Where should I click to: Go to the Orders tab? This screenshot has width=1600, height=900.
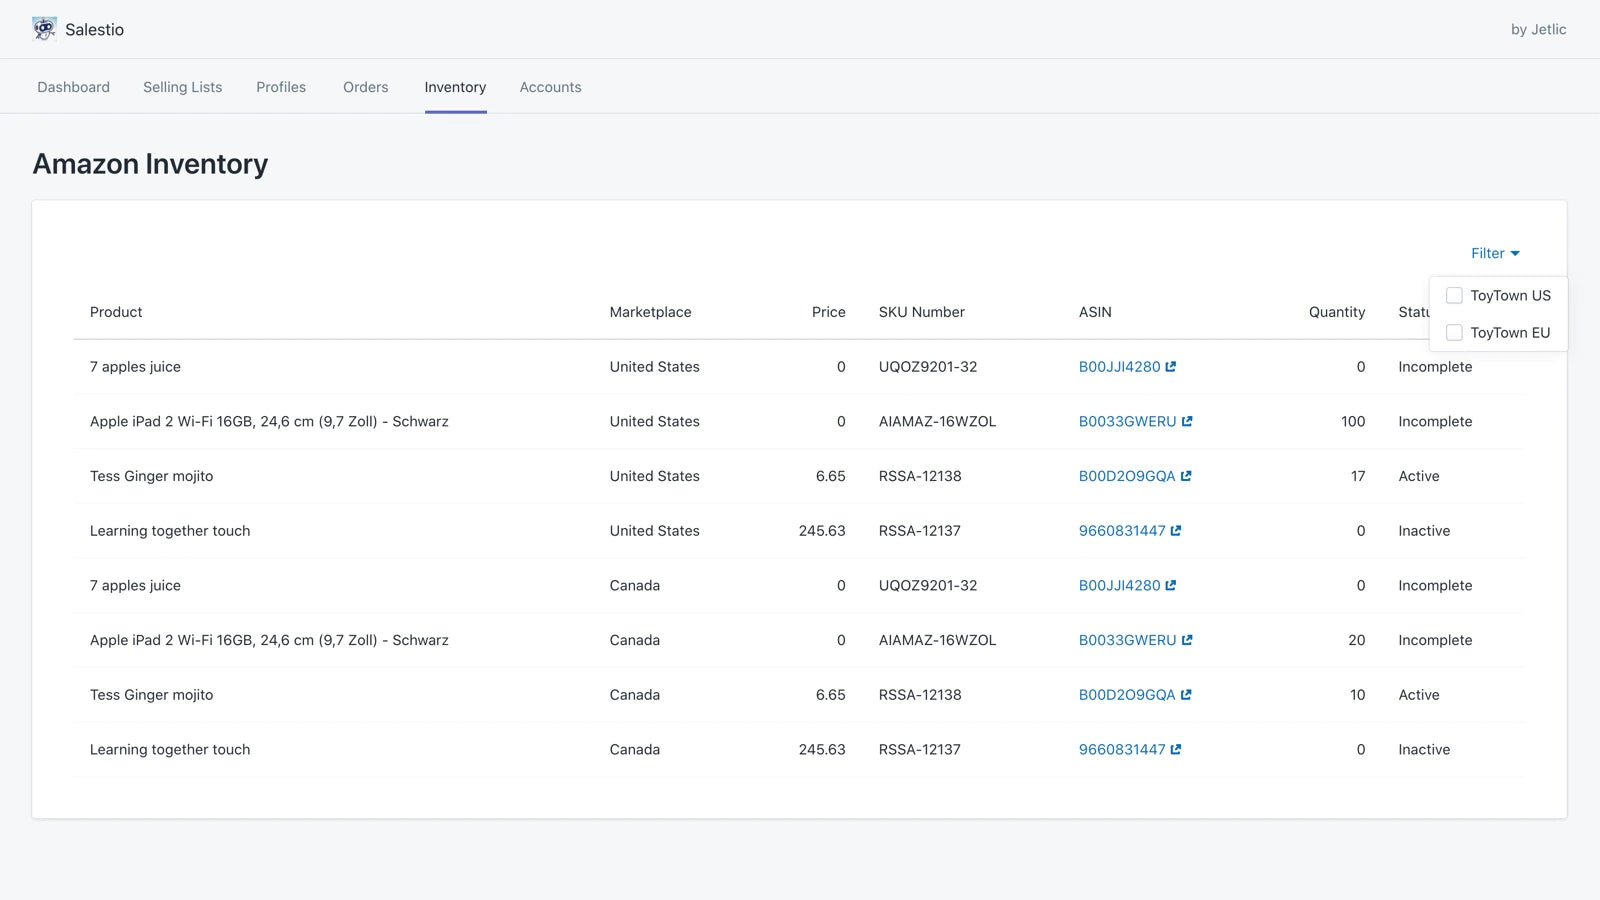[x=365, y=87]
